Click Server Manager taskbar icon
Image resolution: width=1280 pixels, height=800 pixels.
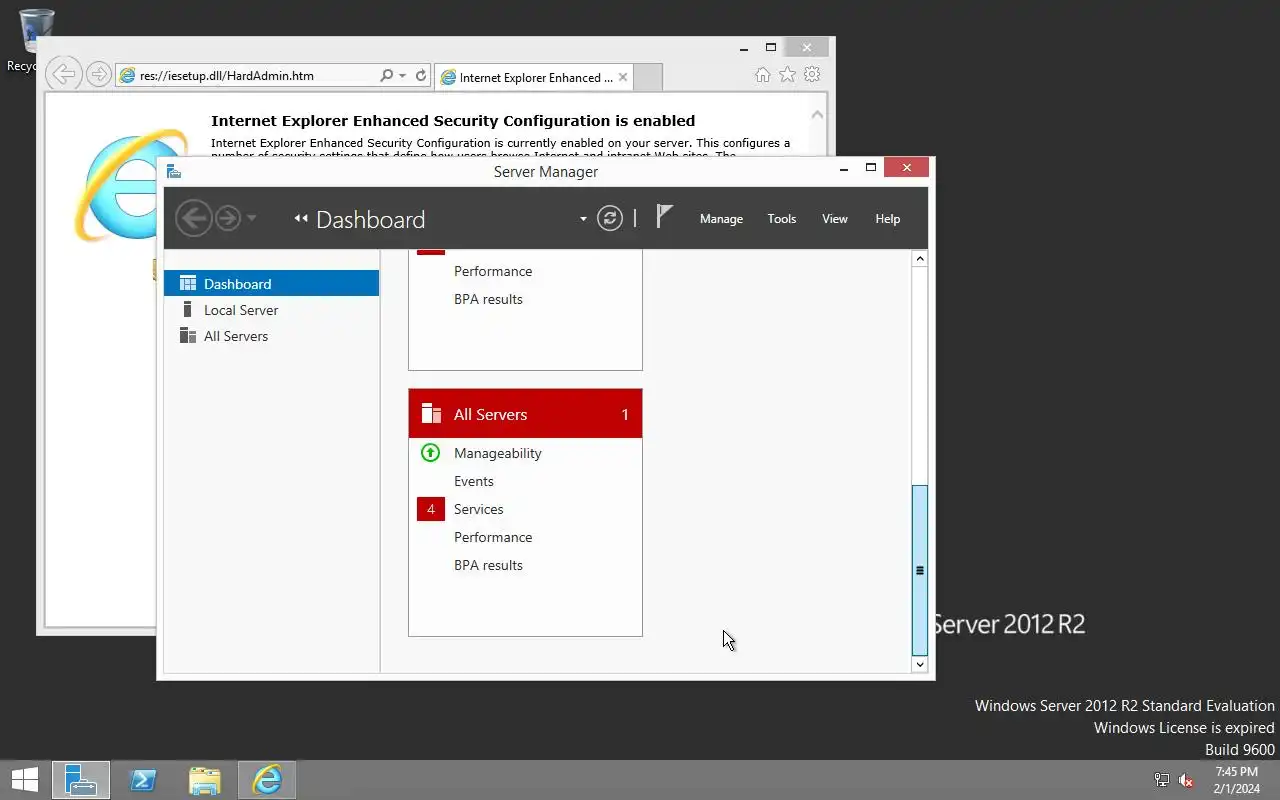pyautogui.click(x=80, y=780)
